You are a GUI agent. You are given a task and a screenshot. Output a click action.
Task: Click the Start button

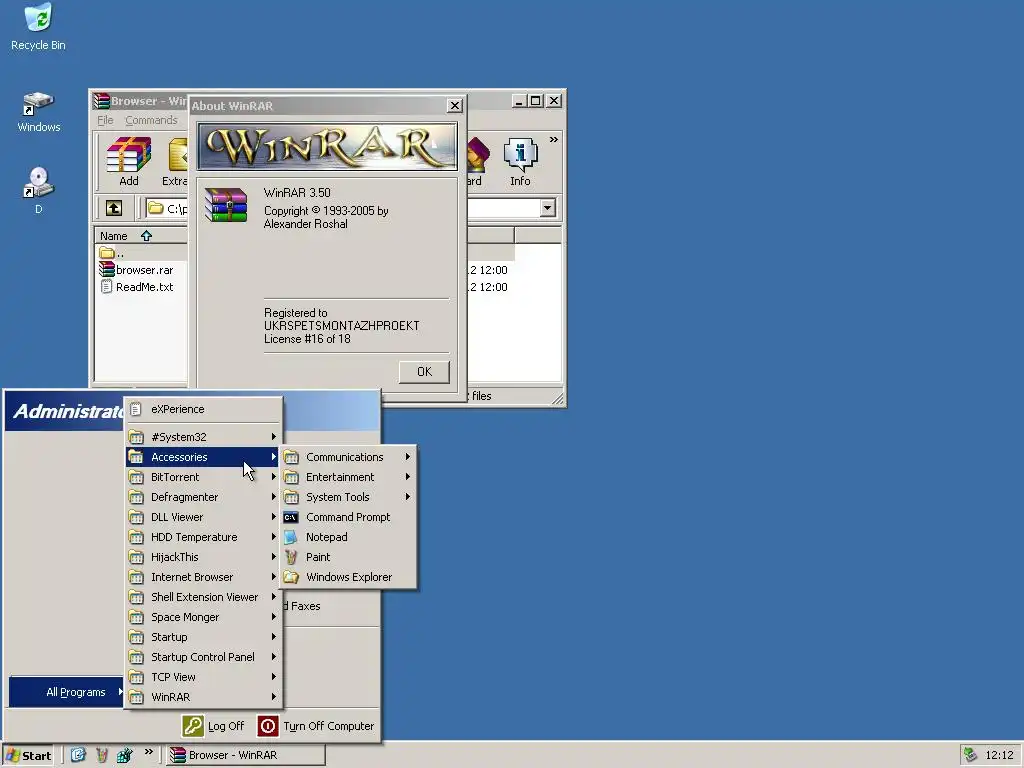click(27, 756)
